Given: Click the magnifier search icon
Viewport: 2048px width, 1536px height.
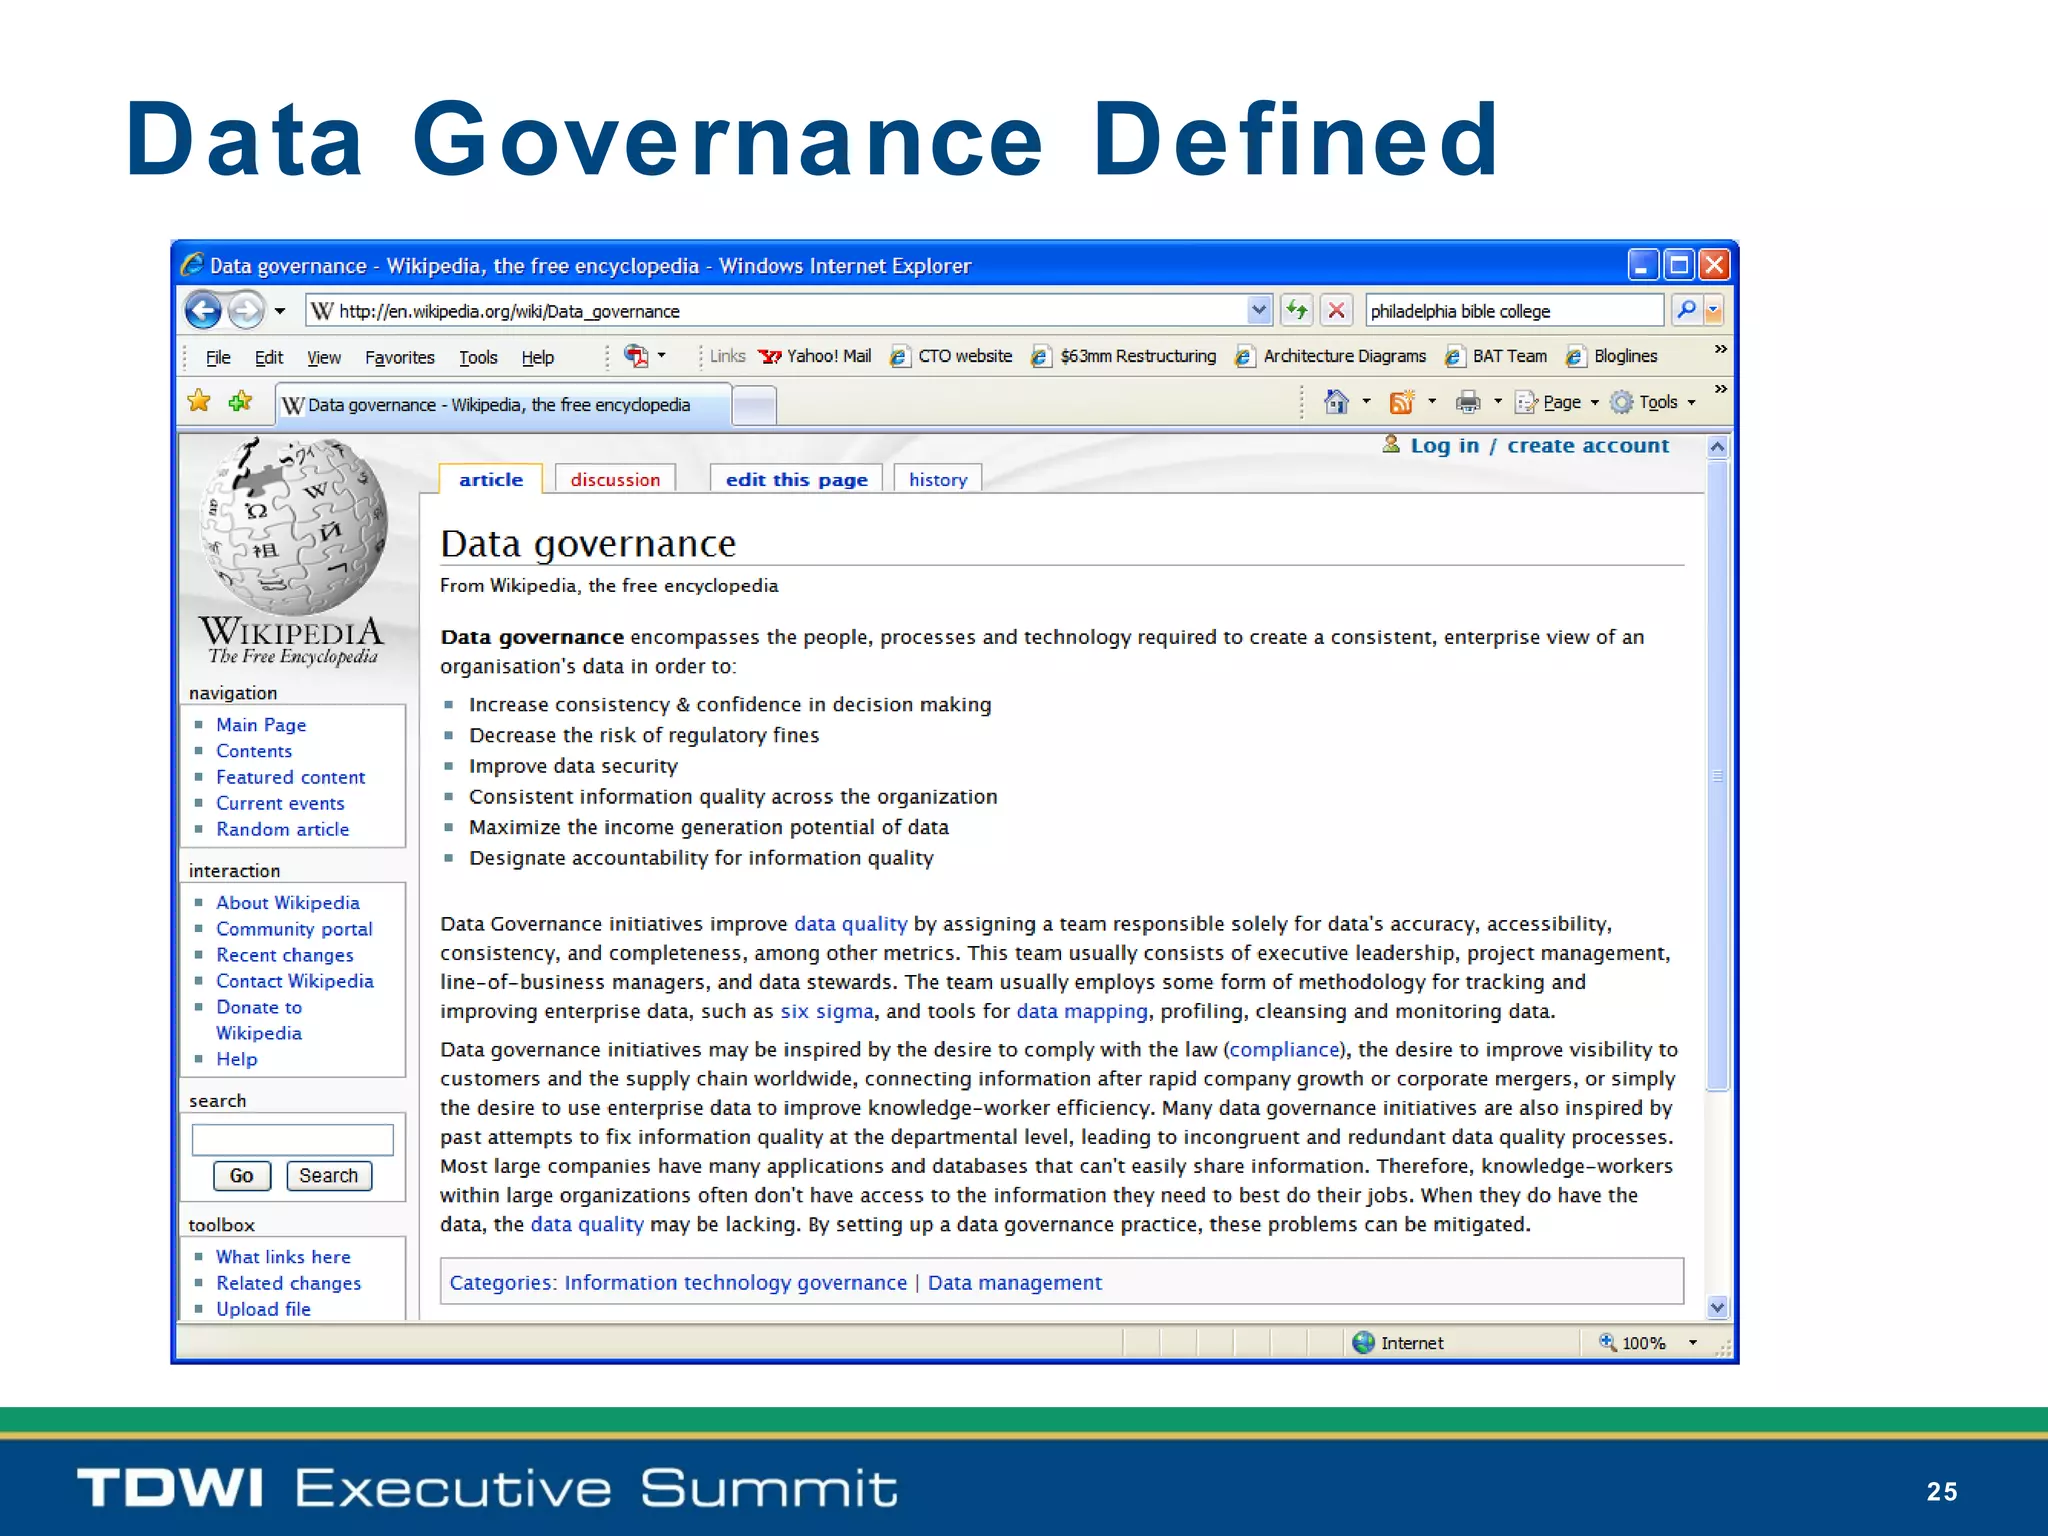Looking at the screenshot, I should point(1686,310).
